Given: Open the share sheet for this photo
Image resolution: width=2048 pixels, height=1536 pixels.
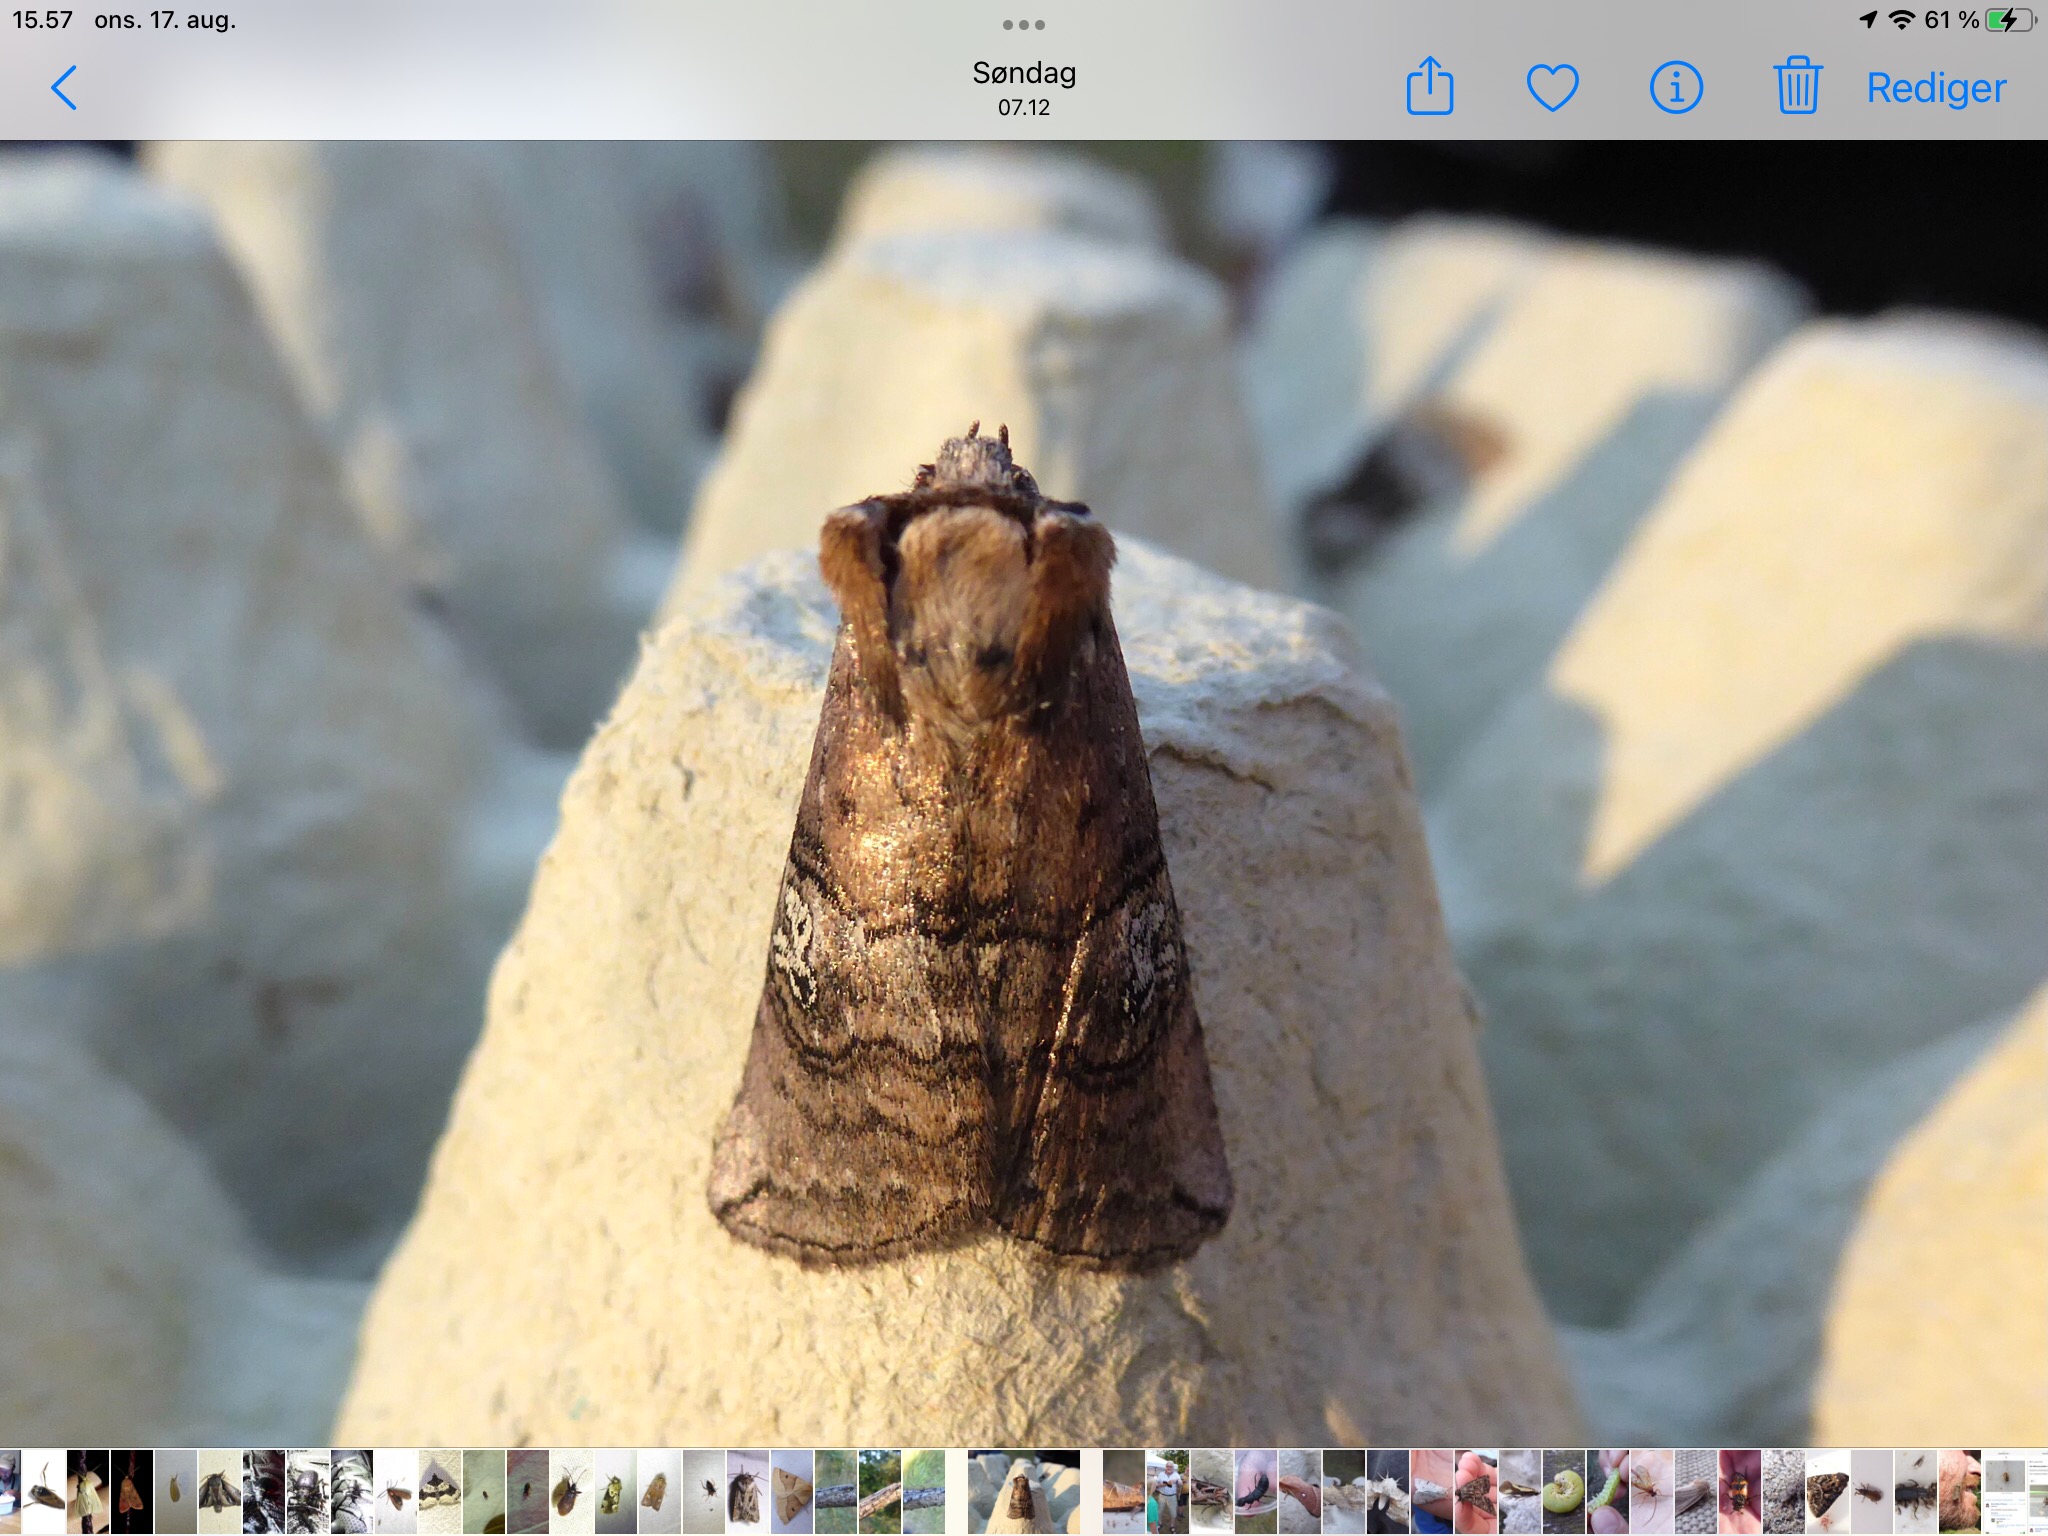Looking at the screenshot, I should click(x=1429, y=87).
